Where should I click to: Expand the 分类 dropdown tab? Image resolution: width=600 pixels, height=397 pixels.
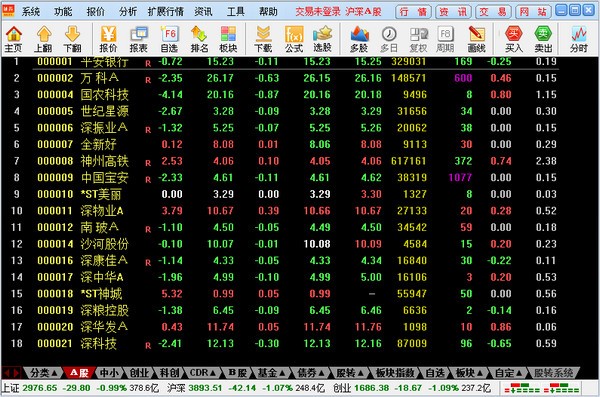pyautogui.click(x=43, y=372)
